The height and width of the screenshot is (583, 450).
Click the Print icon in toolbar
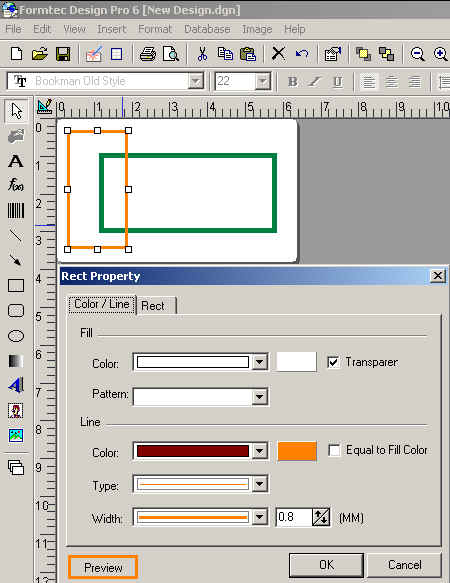148,54
